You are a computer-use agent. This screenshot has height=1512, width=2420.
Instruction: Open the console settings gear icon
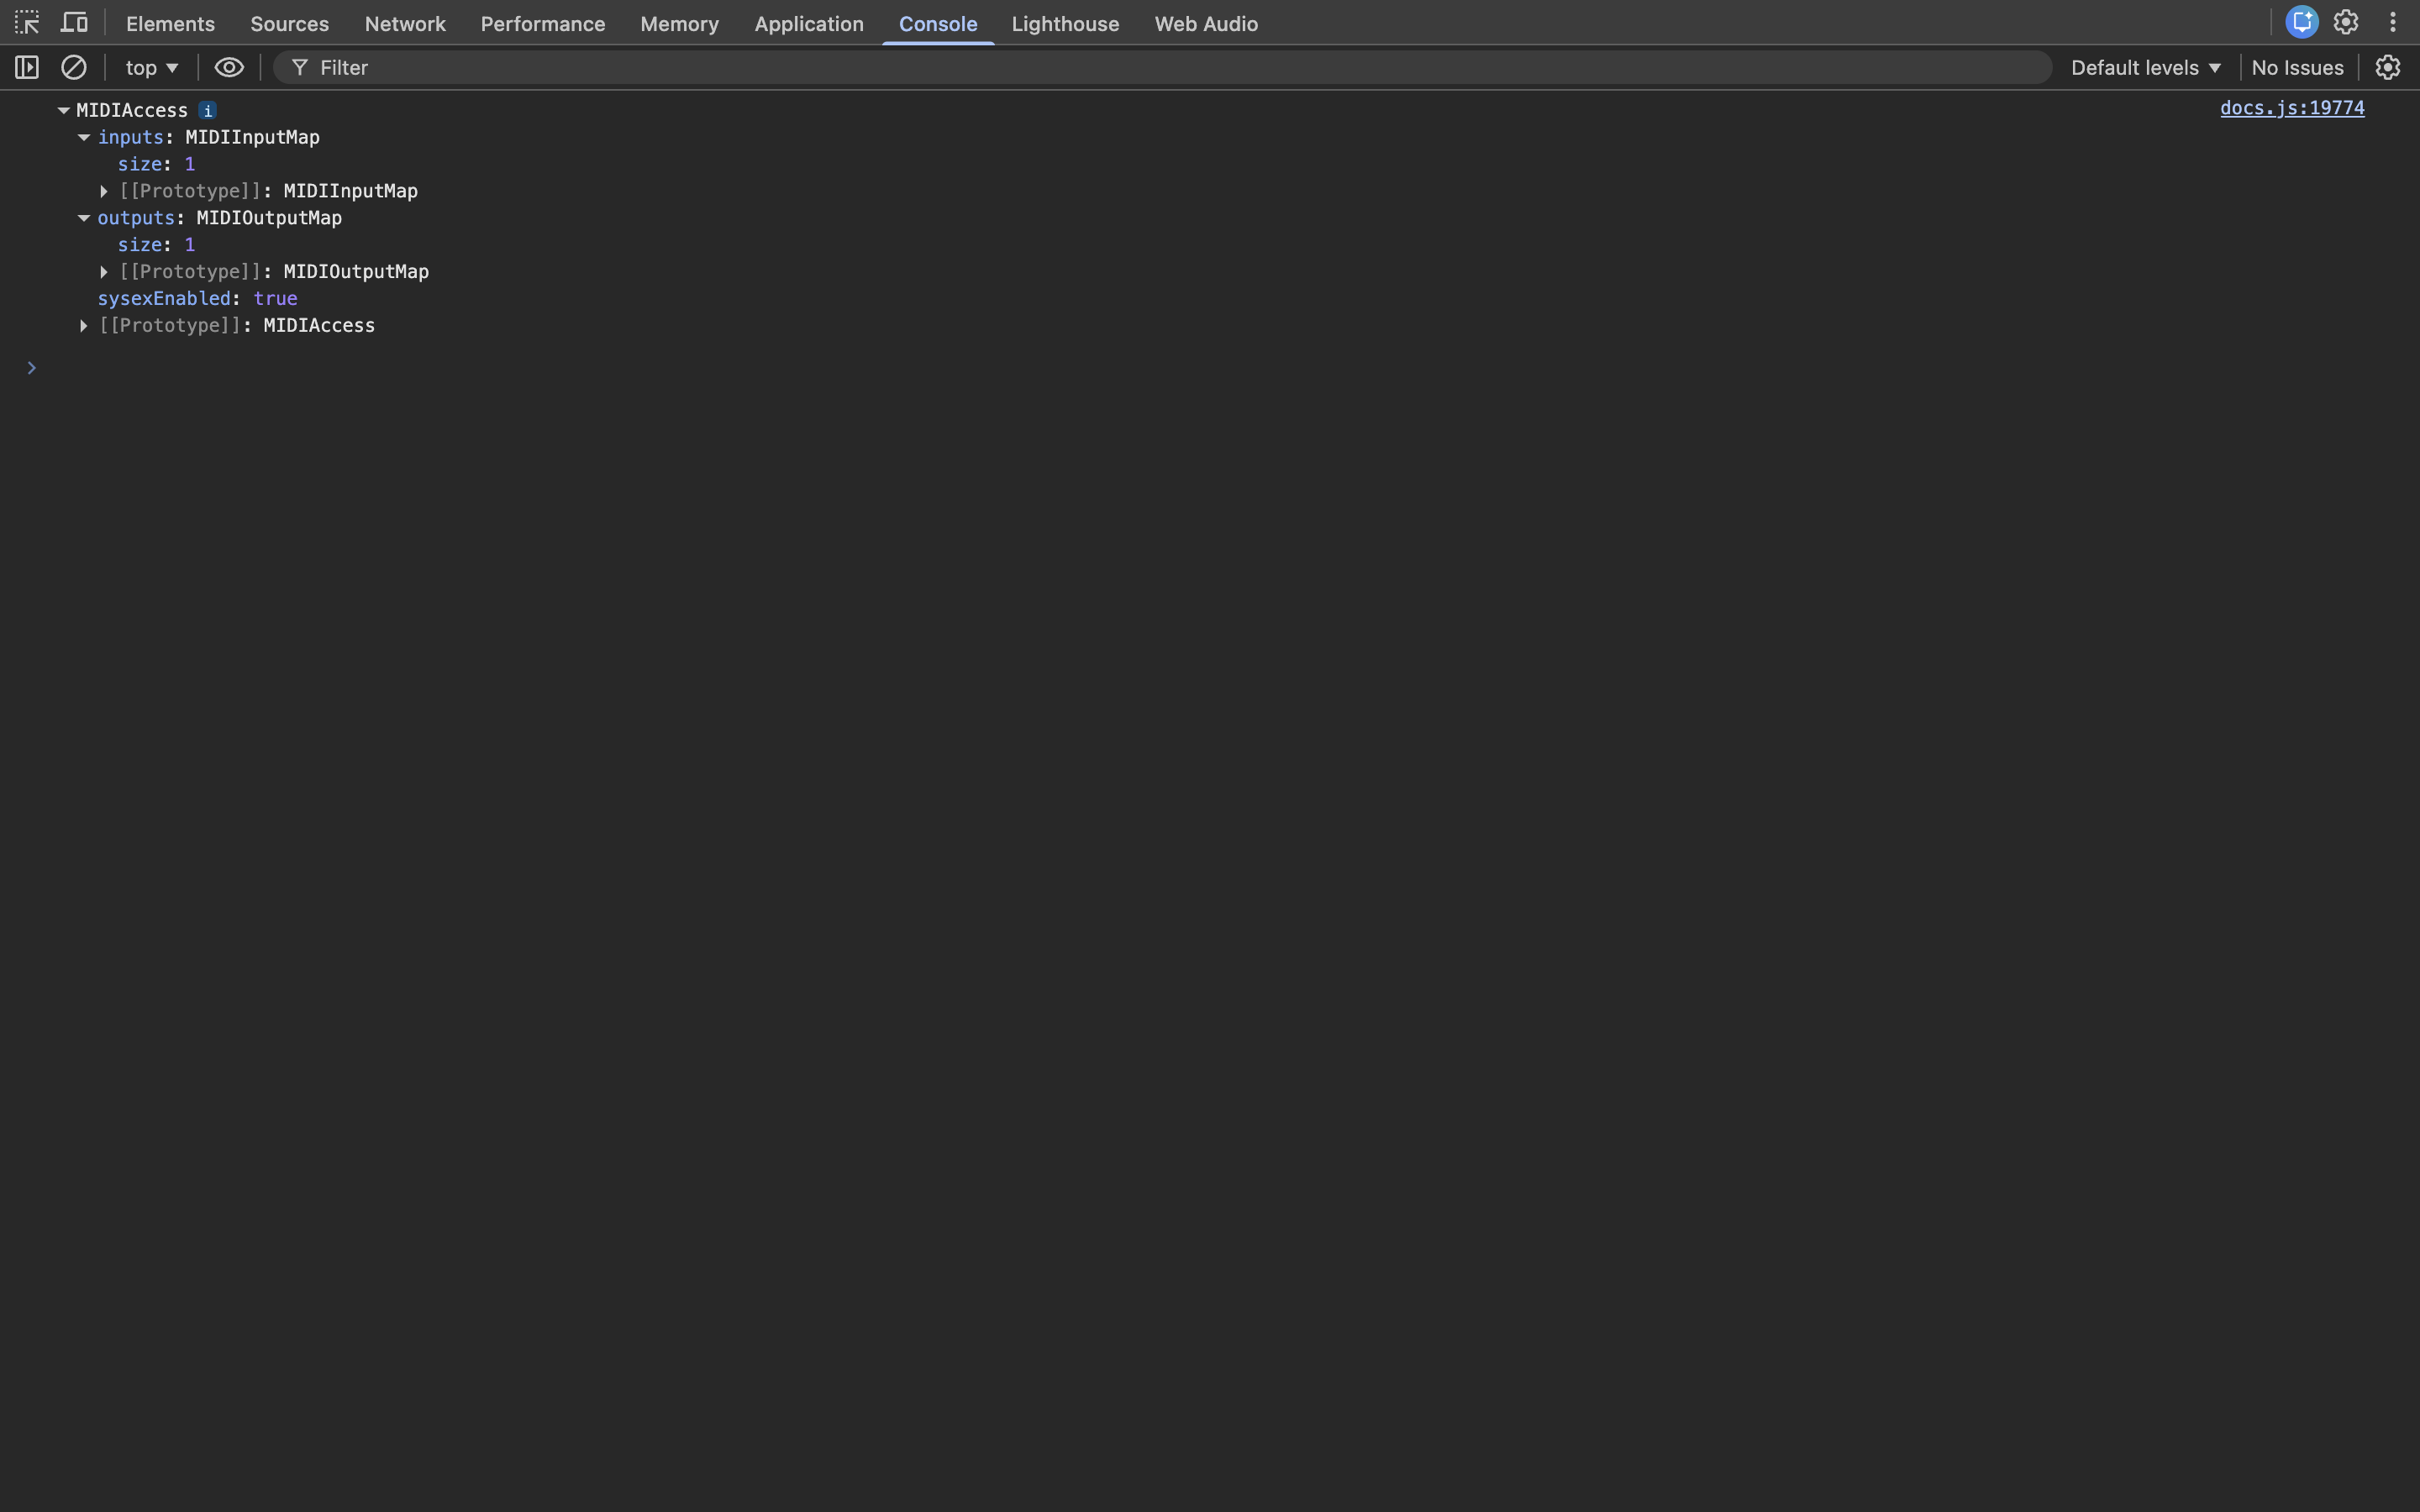pyautogui.click(x=2388, y=67)
